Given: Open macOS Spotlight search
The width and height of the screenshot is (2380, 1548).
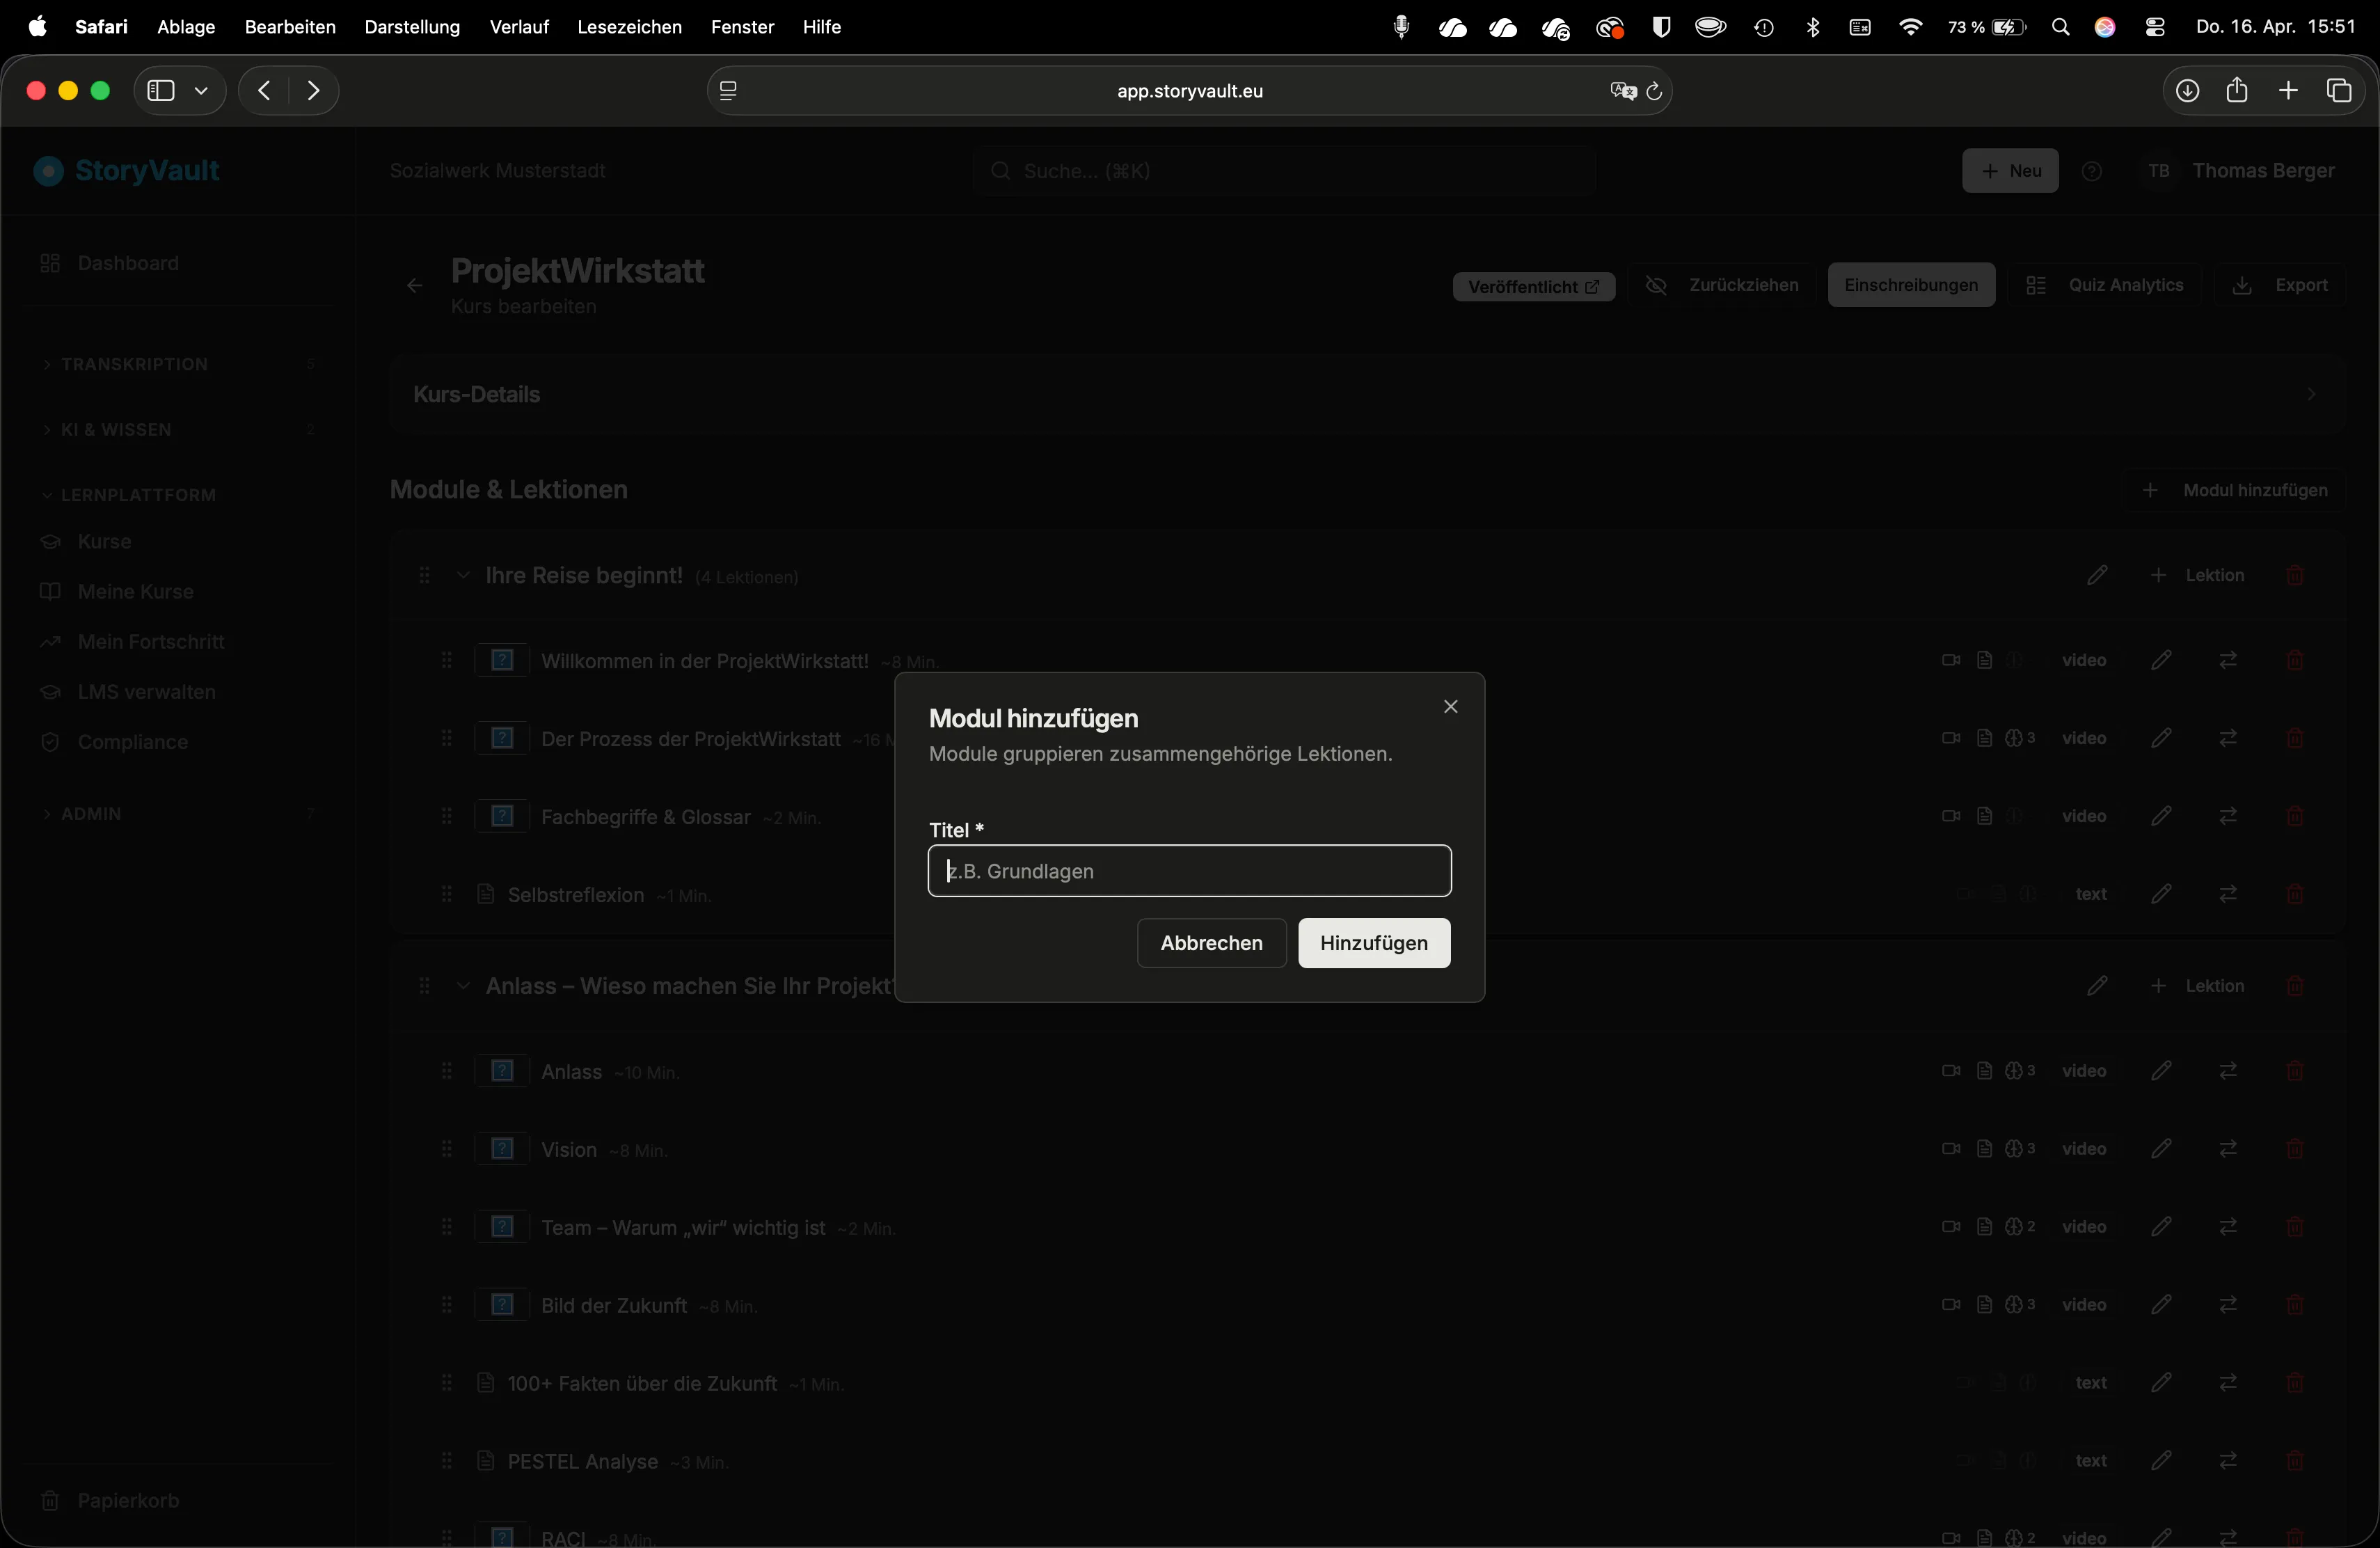Looking at the screenshot, I should coord(2060,27).
